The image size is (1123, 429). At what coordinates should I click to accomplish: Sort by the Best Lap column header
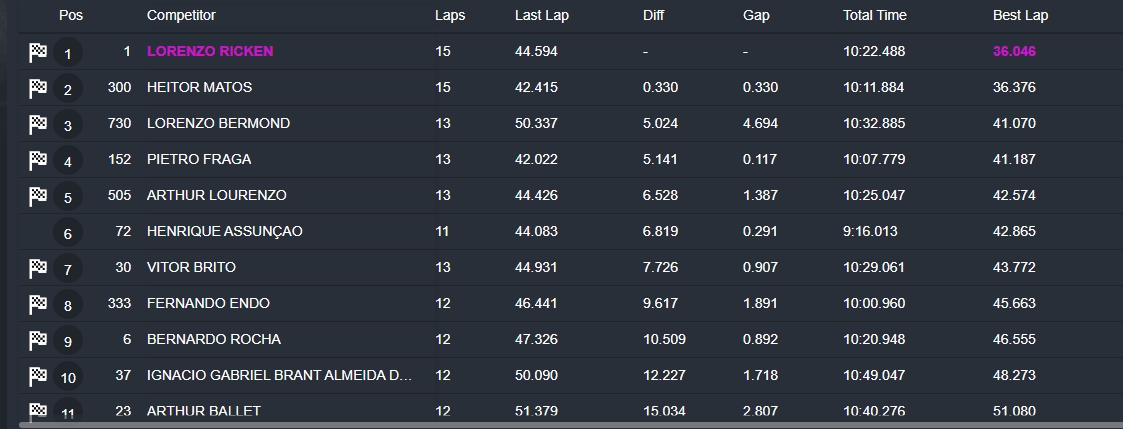pos(1020,15)
